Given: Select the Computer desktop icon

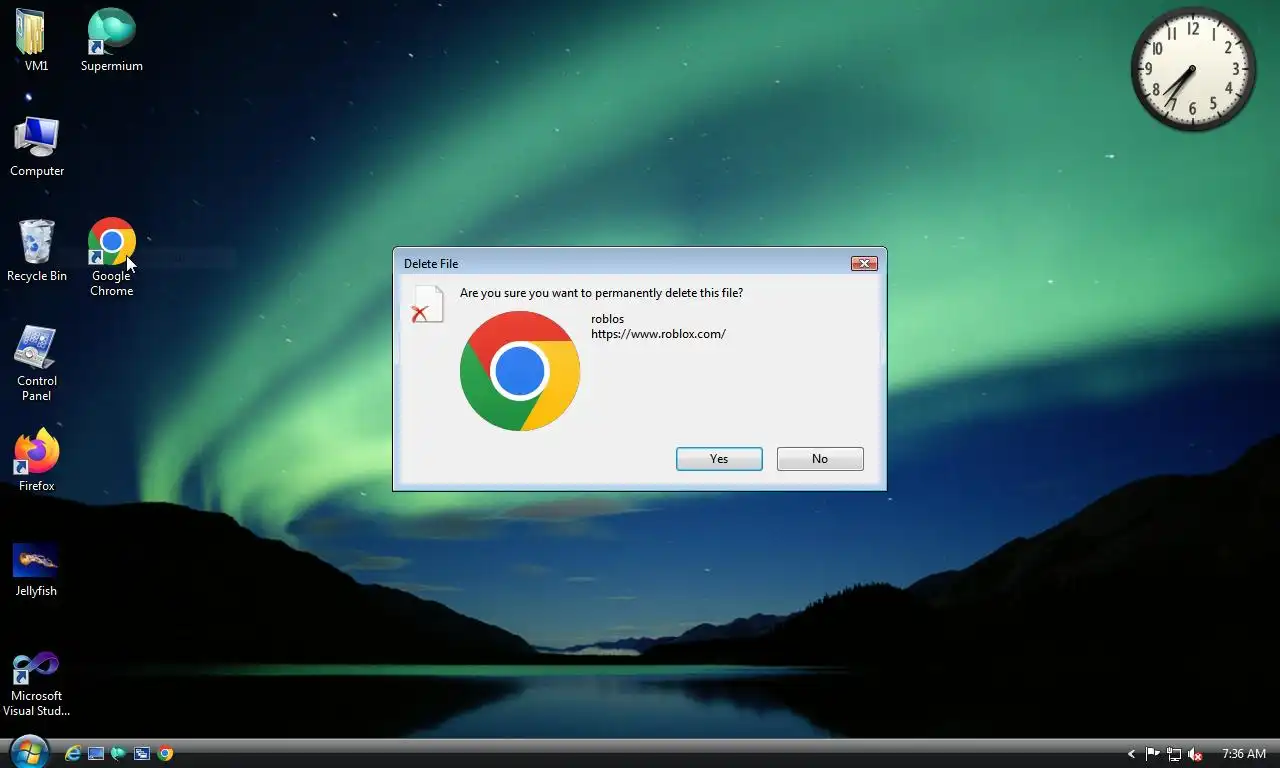Looking at the screenshot, I should [37, 146].
